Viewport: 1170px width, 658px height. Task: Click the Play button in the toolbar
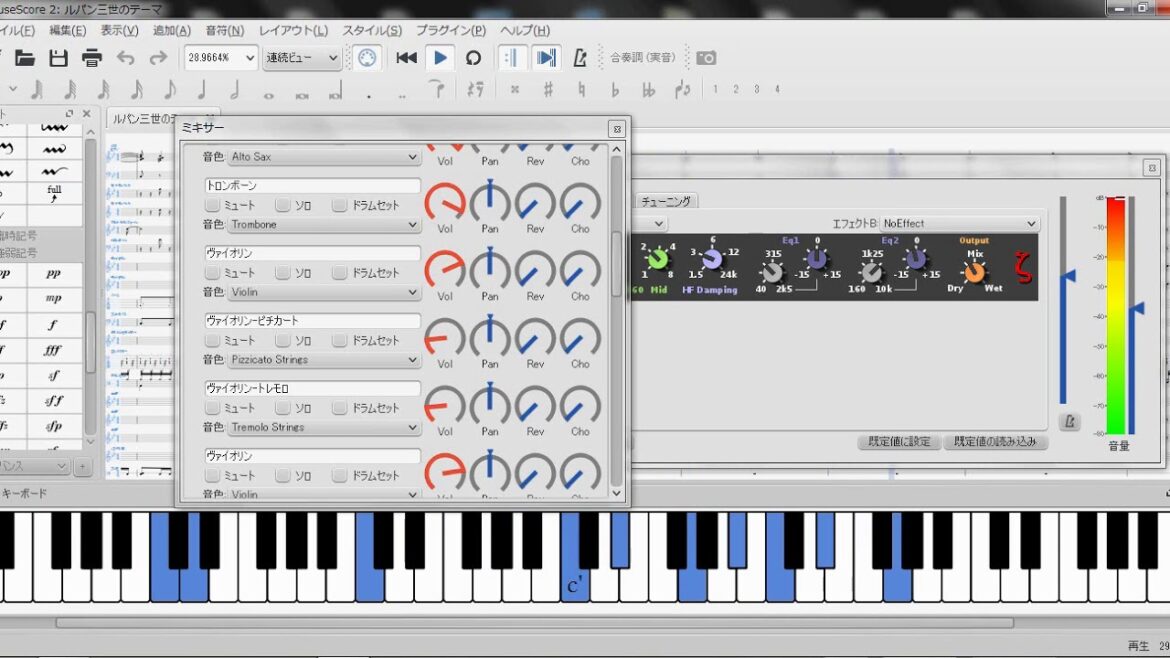pos(440,58)
